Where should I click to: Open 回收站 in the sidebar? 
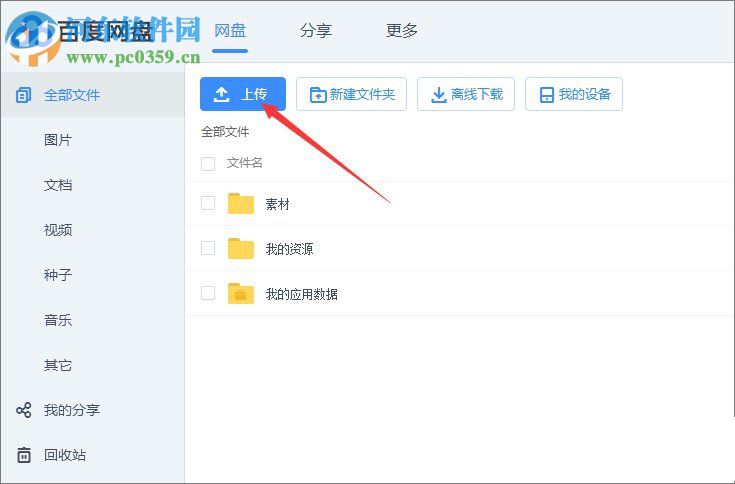[65, 455]
